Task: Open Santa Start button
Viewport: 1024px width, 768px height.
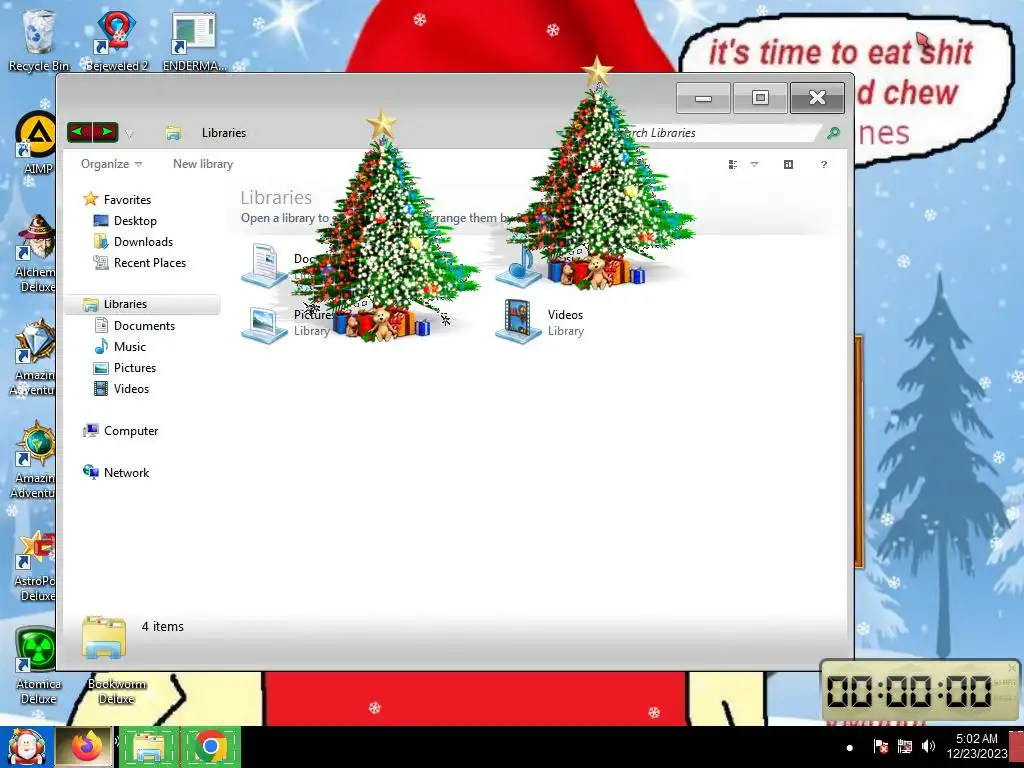Action: (25, 747)
